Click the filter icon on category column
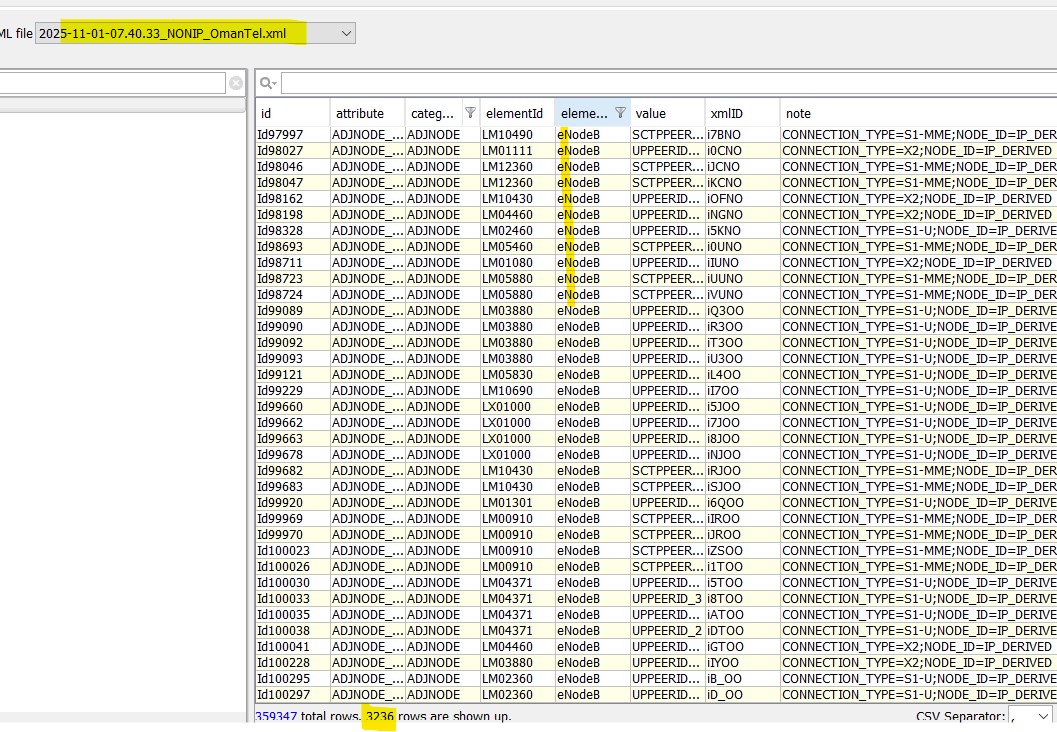The height and width of the screenshot is (732, 1057). coord(470,113)
